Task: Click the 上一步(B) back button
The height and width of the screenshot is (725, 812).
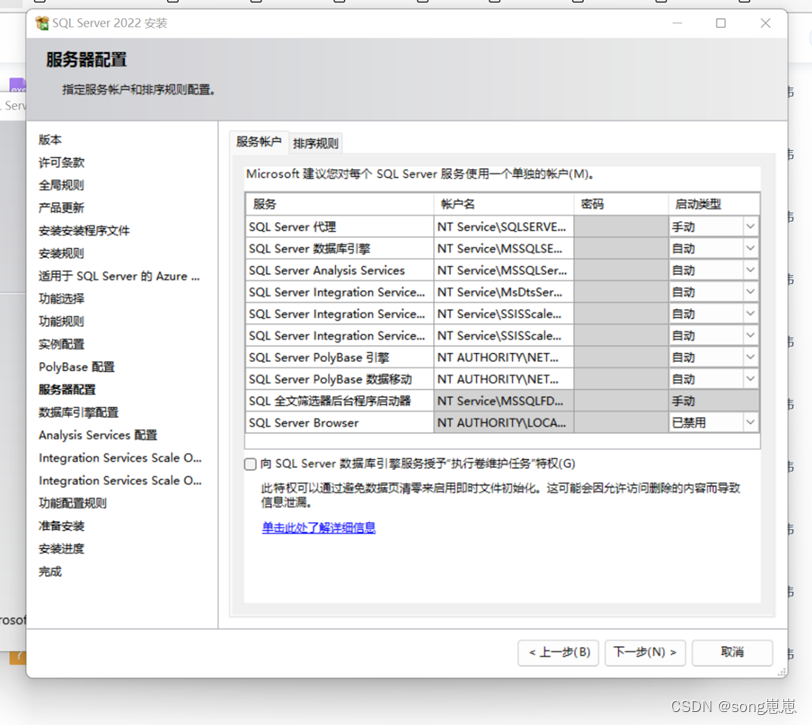Action: pos(559,652)
